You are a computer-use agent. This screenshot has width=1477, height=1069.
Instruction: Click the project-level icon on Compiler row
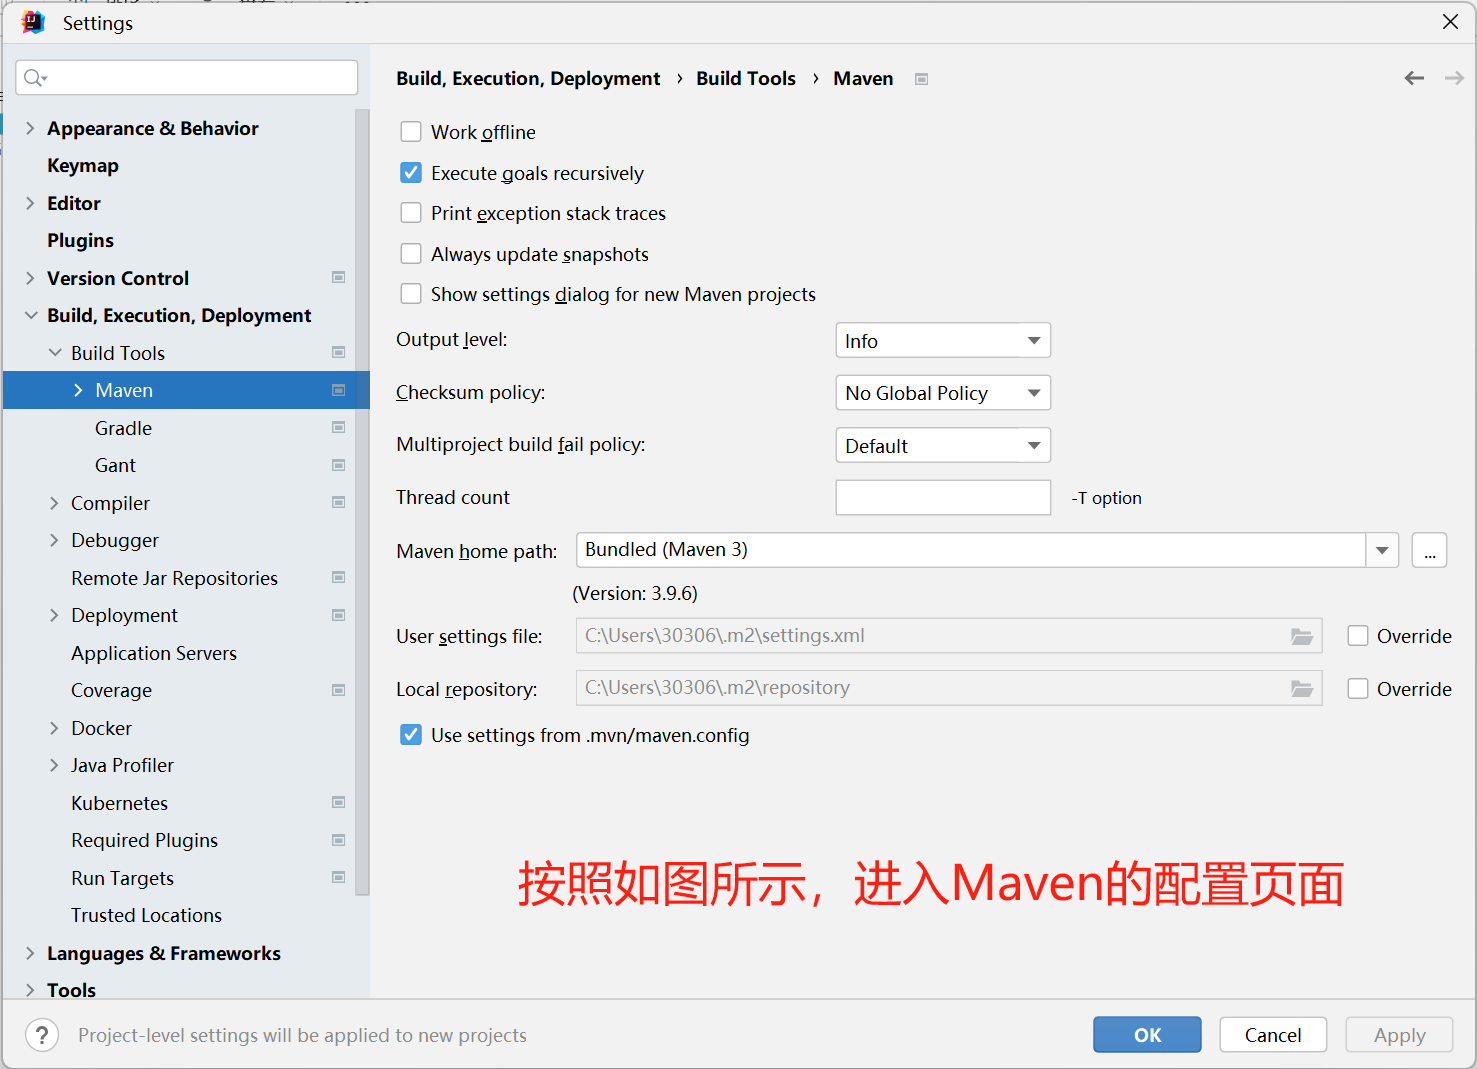(339, 502)
